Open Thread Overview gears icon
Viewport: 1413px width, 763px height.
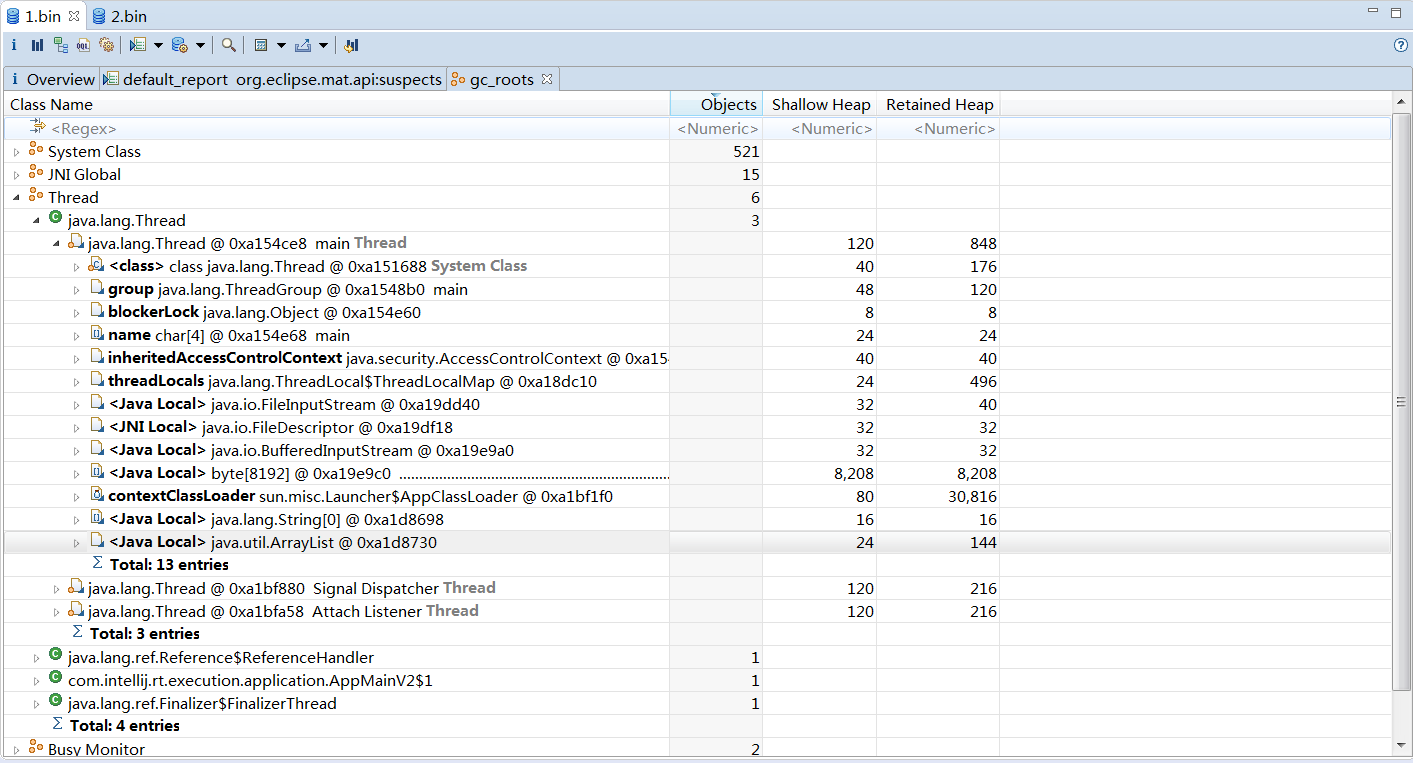106,45
